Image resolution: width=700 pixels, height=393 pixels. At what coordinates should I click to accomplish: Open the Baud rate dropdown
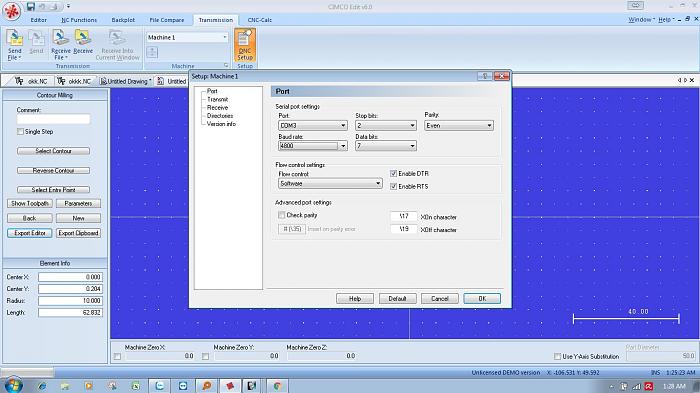[x=312, y=146]
